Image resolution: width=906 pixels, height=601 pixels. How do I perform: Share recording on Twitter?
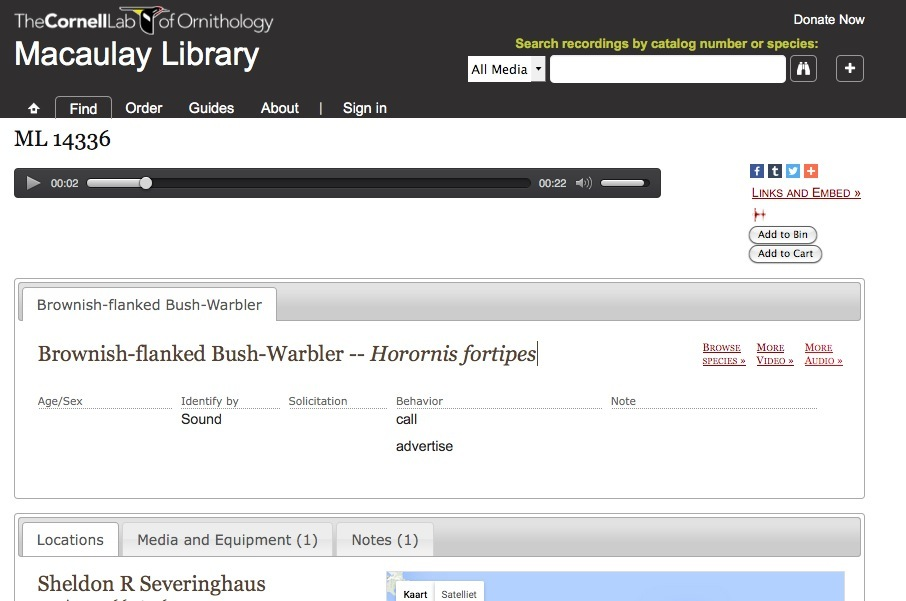tap(793, 171)
